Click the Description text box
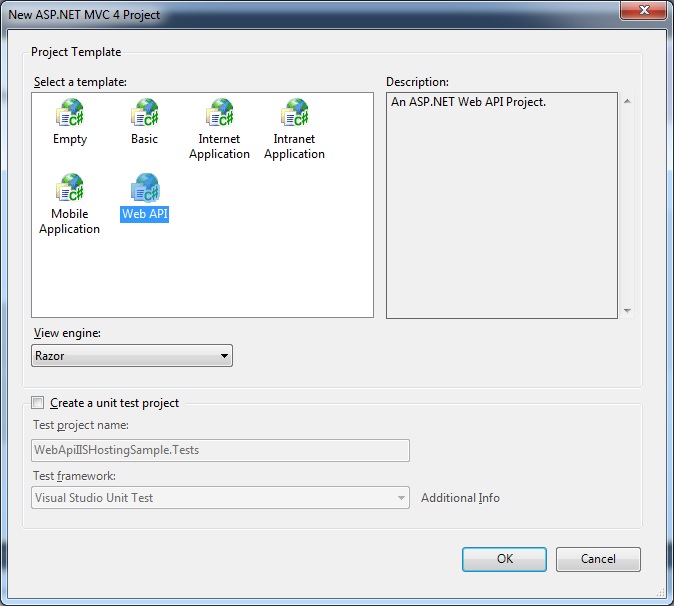The height and width of the screenshot is (606, 674). [502, 205]
